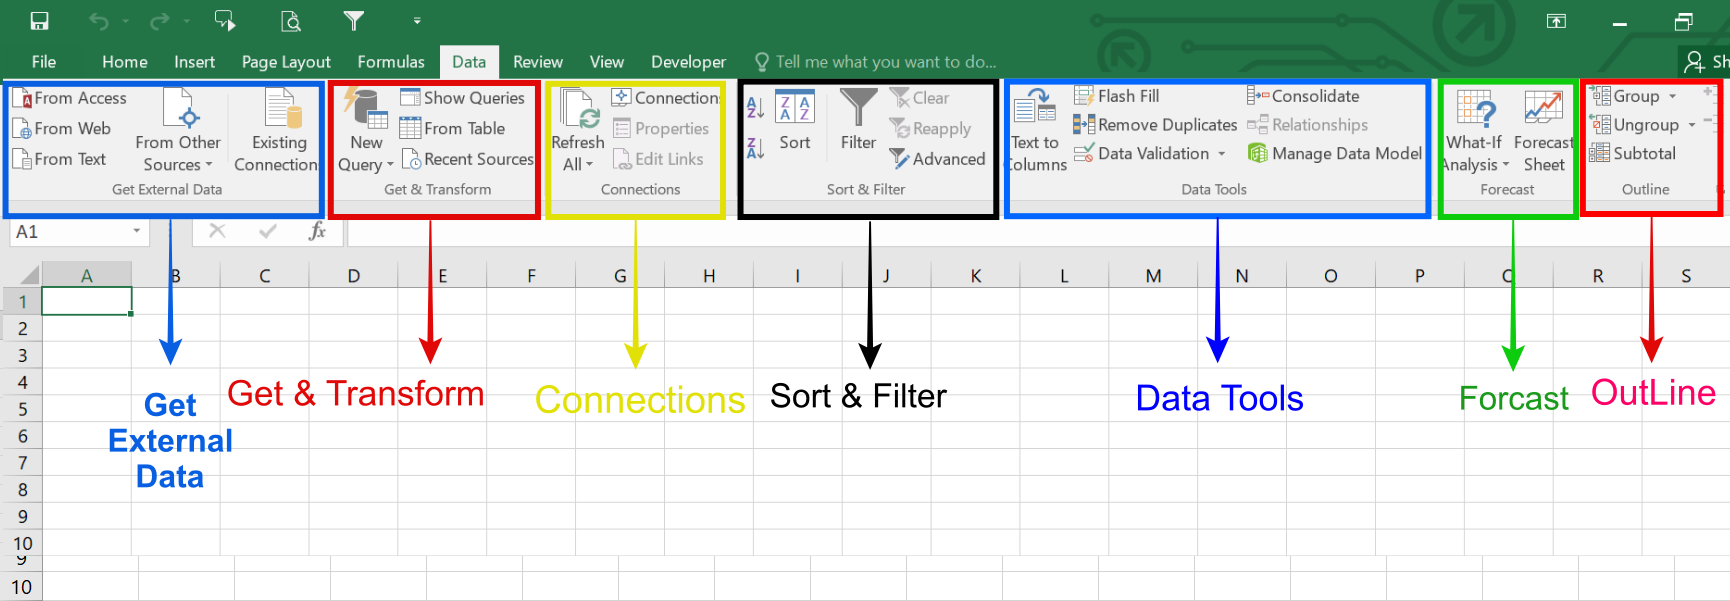The height and width of the screenshot is (601, 1730).
Task: Click the greyed Relationships button
Action: point(1307,125)
